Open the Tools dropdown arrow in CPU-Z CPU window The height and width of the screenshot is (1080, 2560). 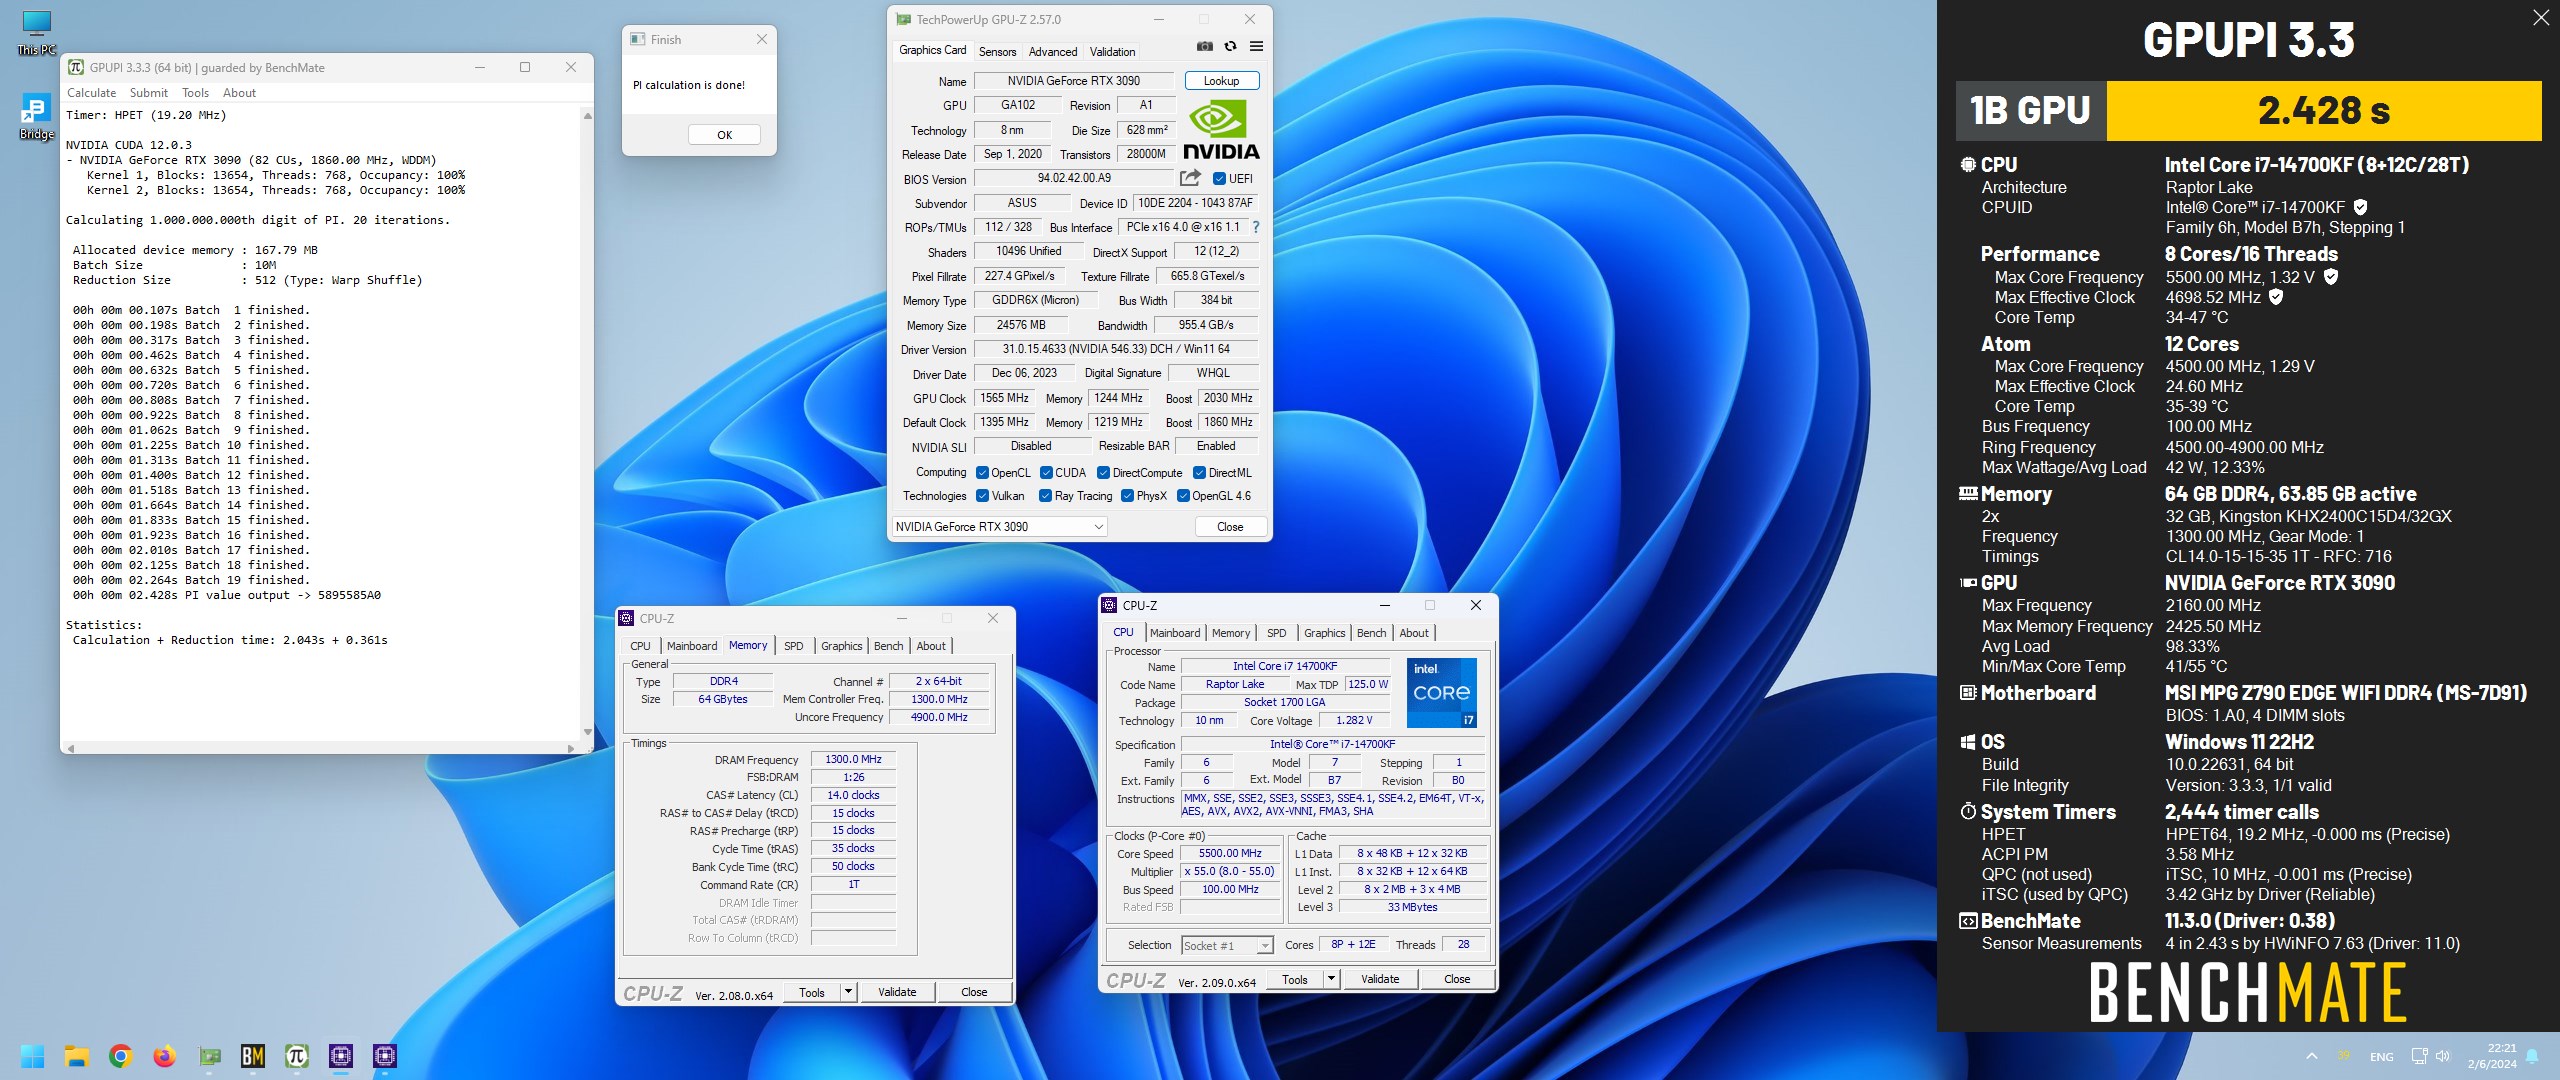tap(1331, 979)
